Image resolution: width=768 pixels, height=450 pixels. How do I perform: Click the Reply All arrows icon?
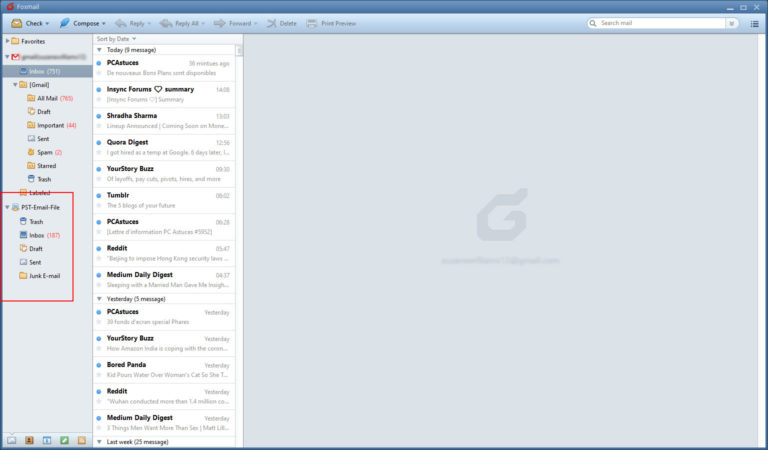[166, 23]
